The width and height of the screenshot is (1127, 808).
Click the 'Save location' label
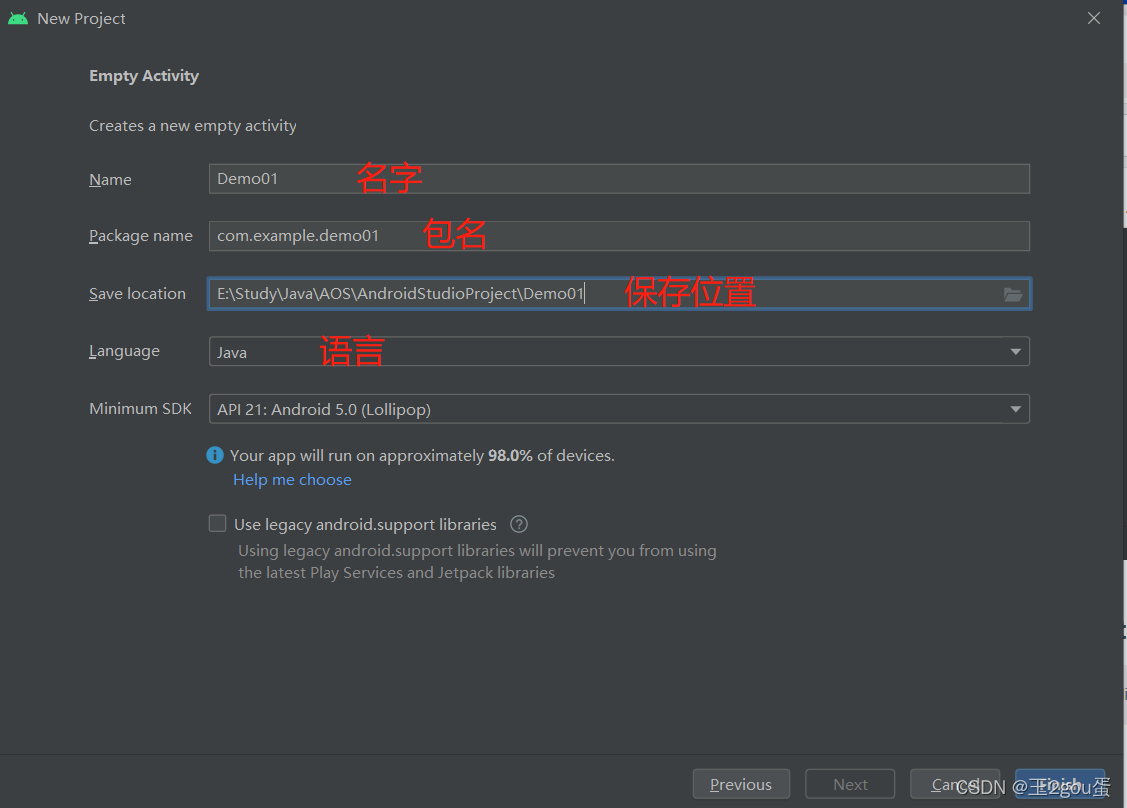click(137, 293)
